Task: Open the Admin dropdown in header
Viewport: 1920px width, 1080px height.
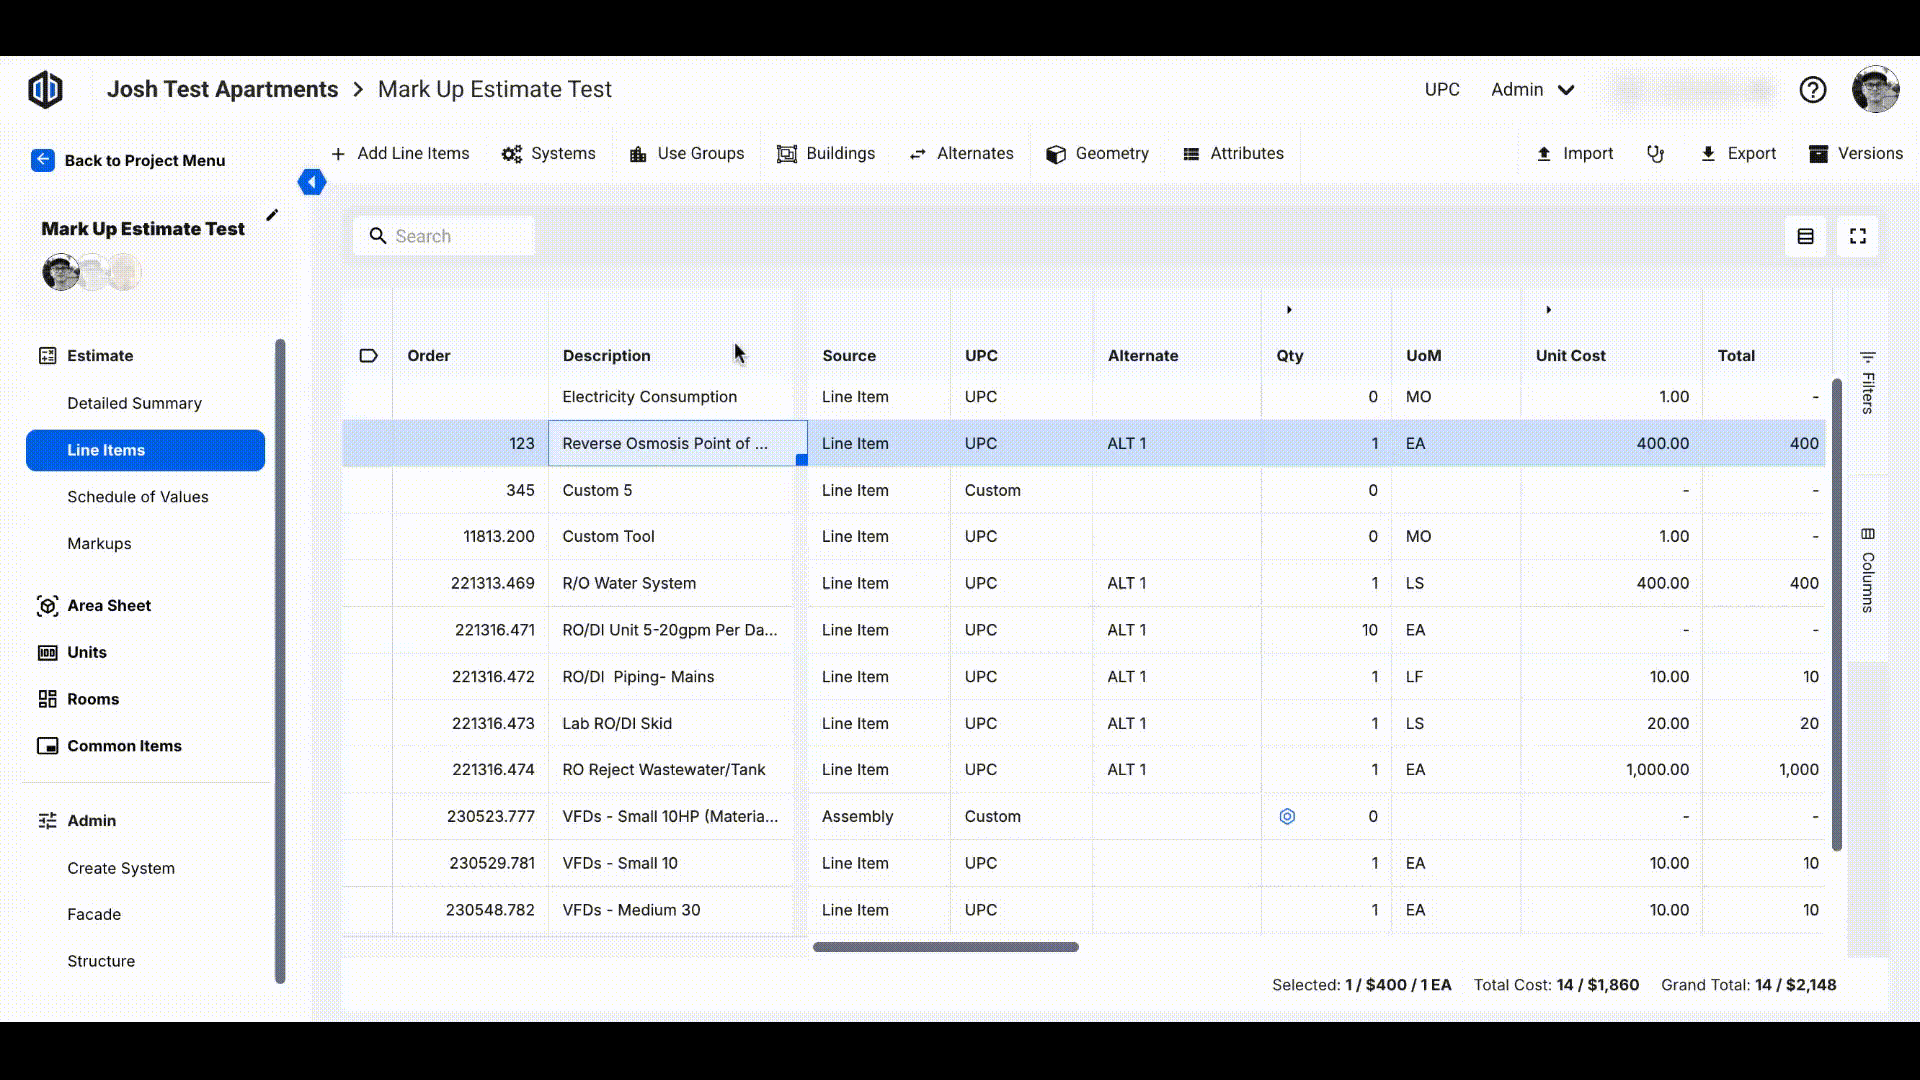Action: coord(1533,90)
